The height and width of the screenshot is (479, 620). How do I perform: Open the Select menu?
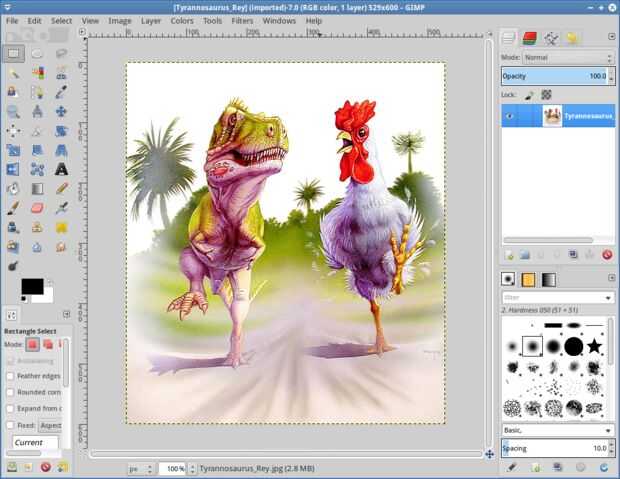(61, 21)
